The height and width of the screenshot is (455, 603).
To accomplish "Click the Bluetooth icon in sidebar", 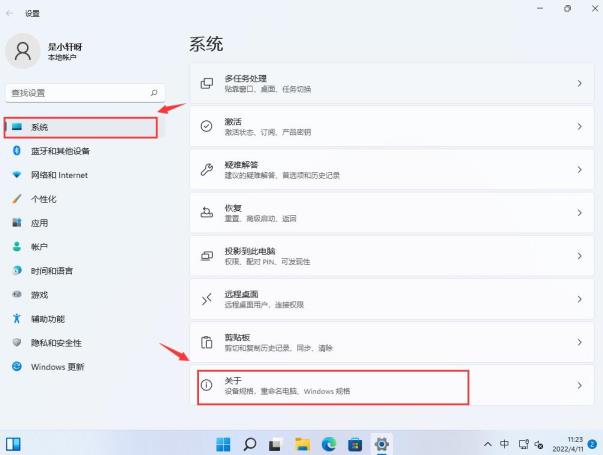I will (17, 150).
